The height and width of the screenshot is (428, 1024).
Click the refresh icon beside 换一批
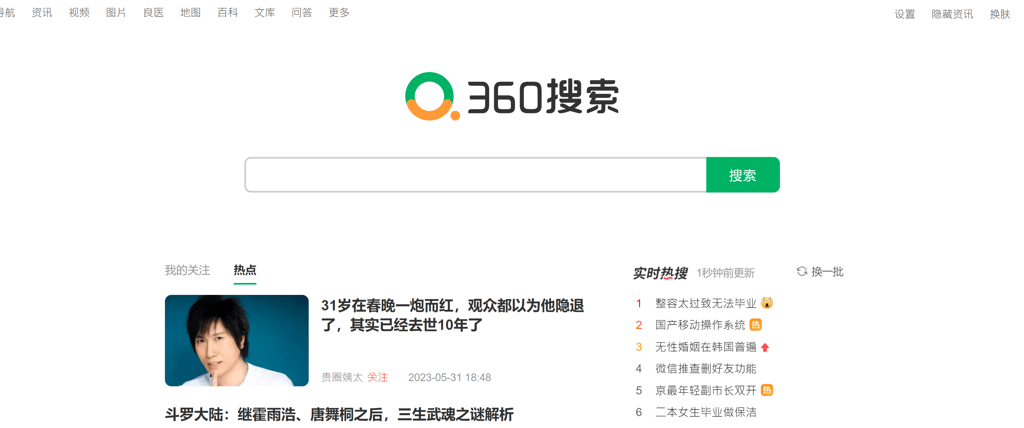[x=802, y=271]
